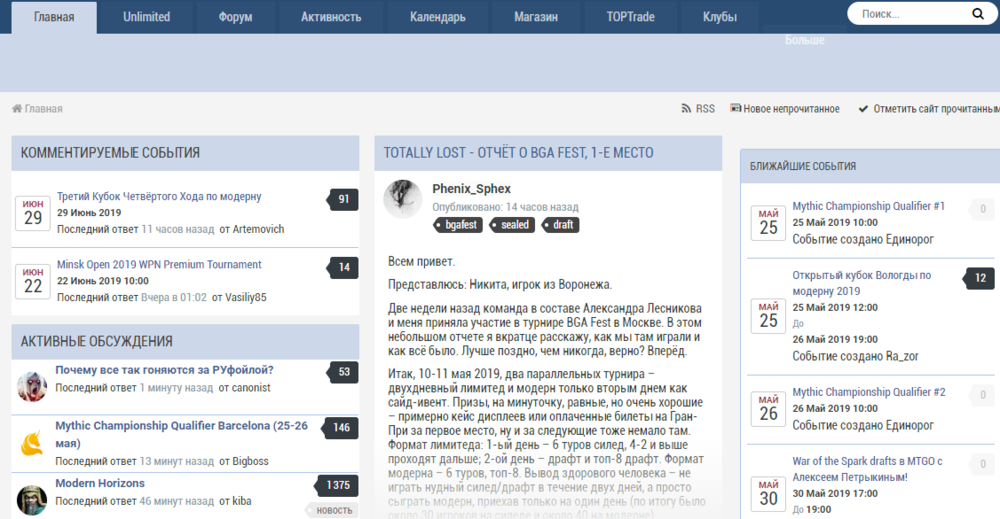This screenshot has width=1000, height=519.
Task: Open Modern Horizons discussion
Action: tap(100, 483)
